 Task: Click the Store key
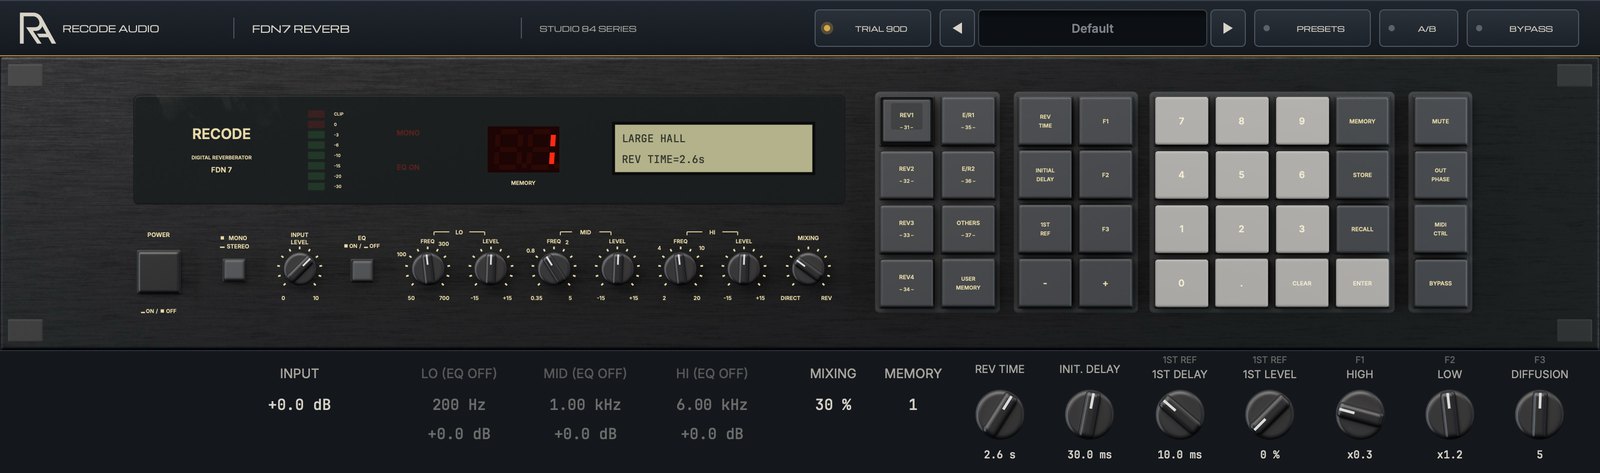pos(1362,175)
